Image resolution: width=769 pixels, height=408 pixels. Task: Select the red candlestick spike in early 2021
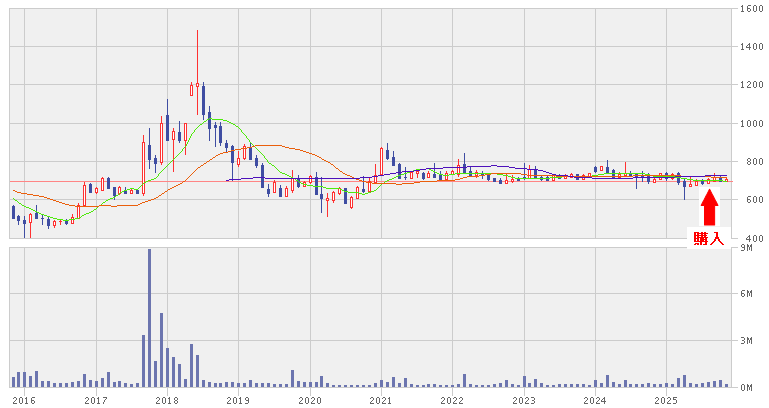[382, 155]
